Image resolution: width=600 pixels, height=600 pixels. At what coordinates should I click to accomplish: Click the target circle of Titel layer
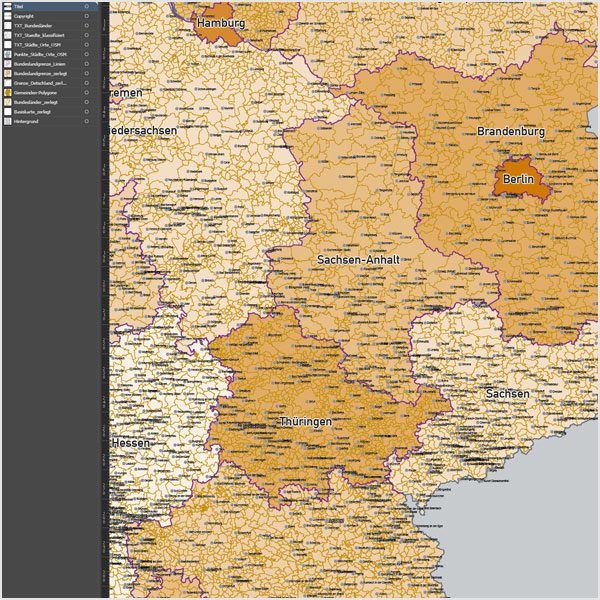tap(87, 6)
